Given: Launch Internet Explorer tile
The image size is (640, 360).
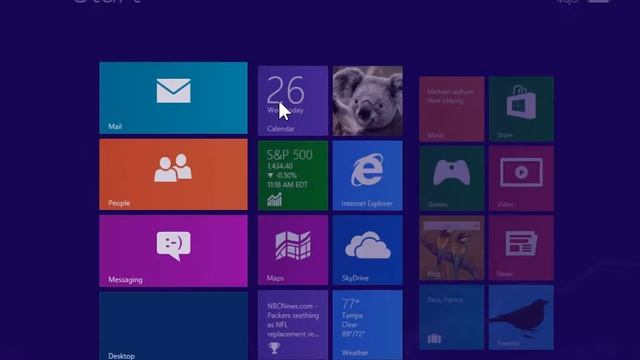Looking at the screenshot, I should (x=368, y=176).
